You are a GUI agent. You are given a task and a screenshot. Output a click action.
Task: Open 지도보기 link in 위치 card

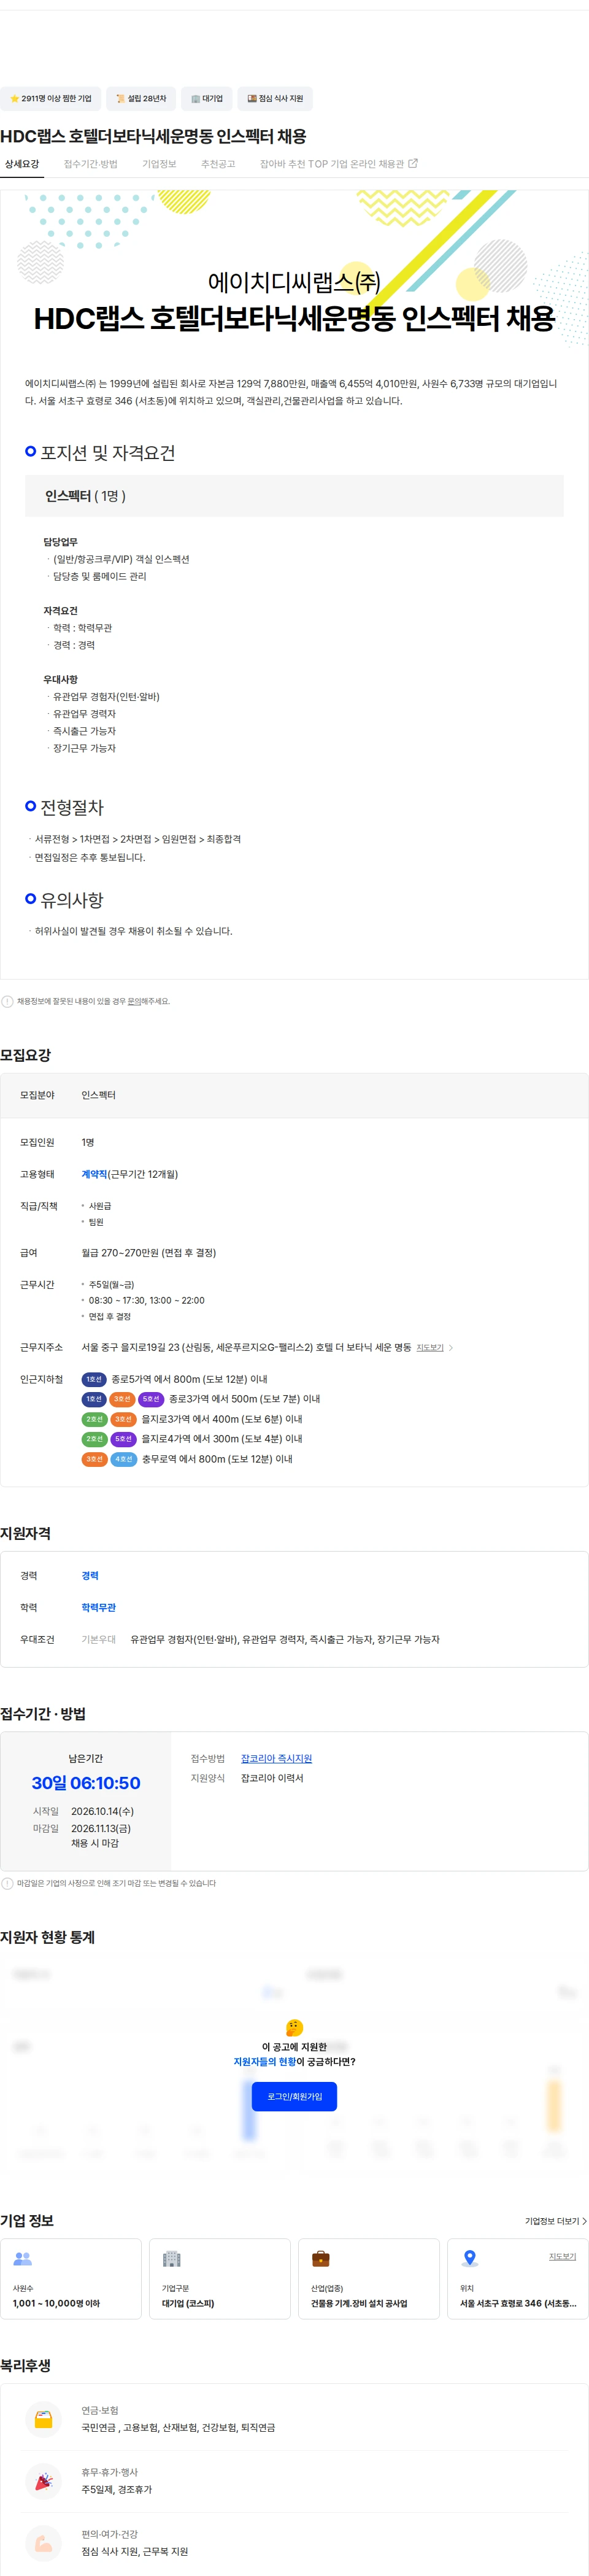[562, 2256]
